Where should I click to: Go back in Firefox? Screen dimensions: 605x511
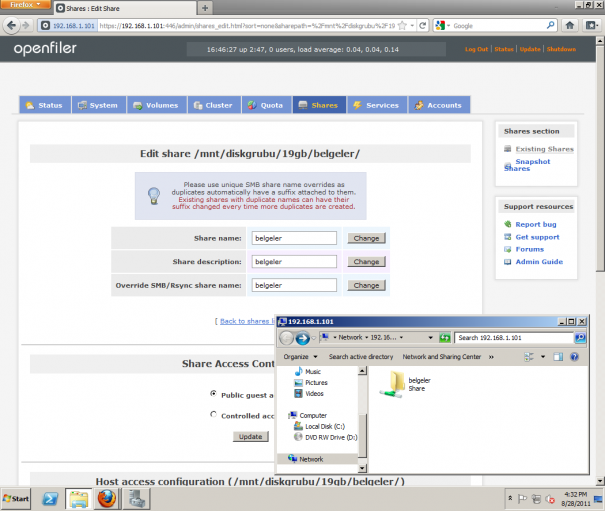coord(11,25)
